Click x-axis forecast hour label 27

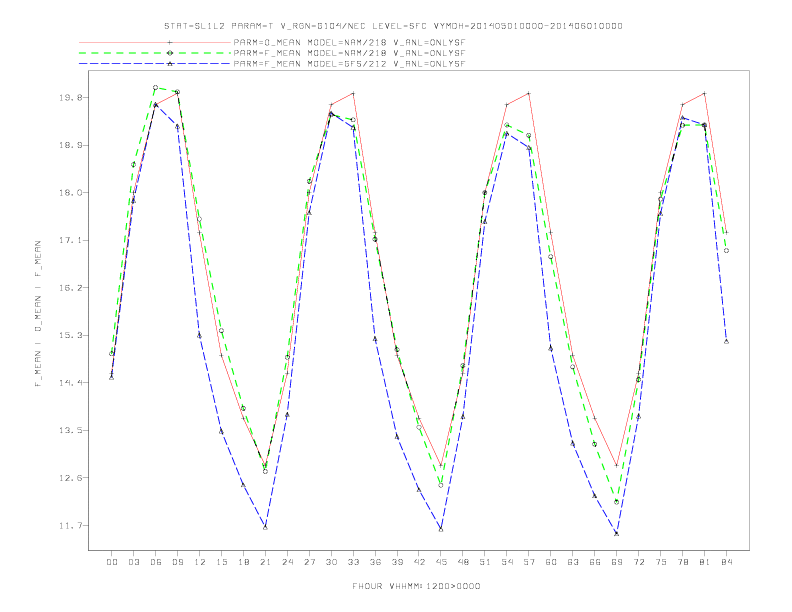(x=309, y=562)
